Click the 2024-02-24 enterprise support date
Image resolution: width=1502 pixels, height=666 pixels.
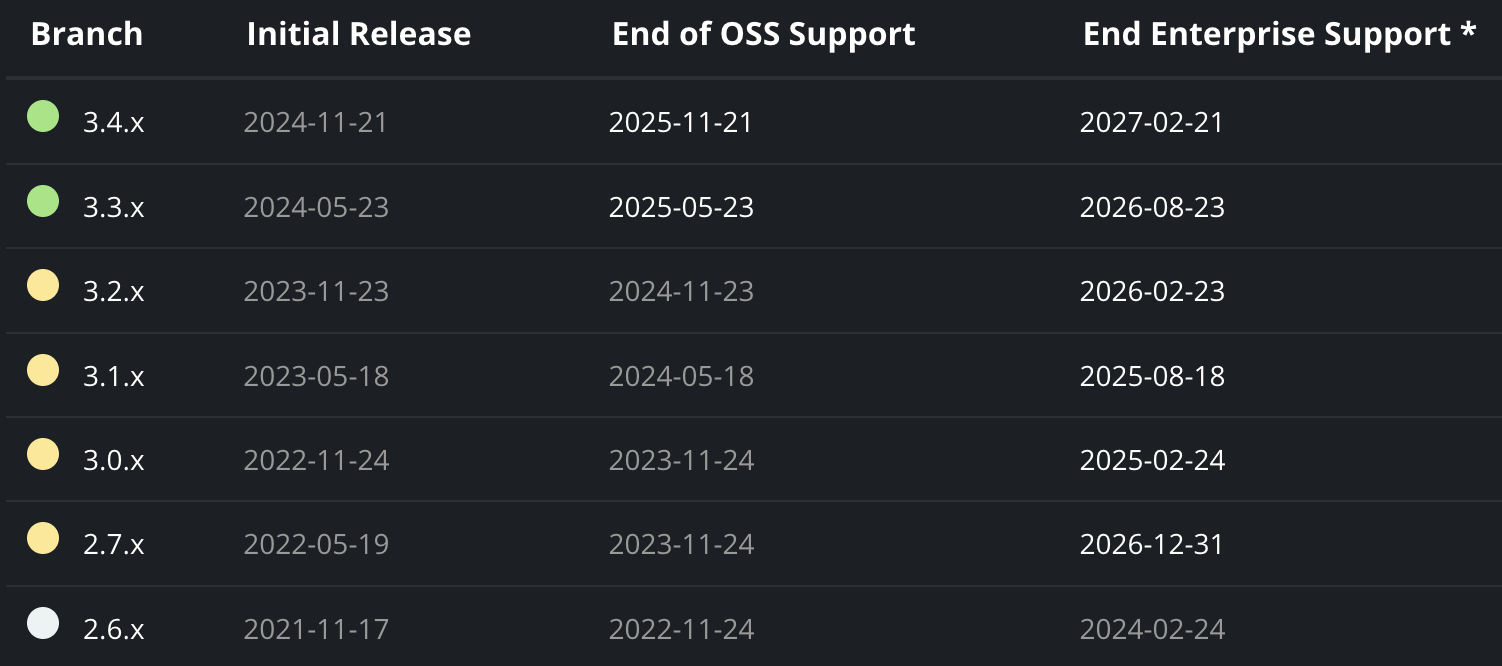1152,629
